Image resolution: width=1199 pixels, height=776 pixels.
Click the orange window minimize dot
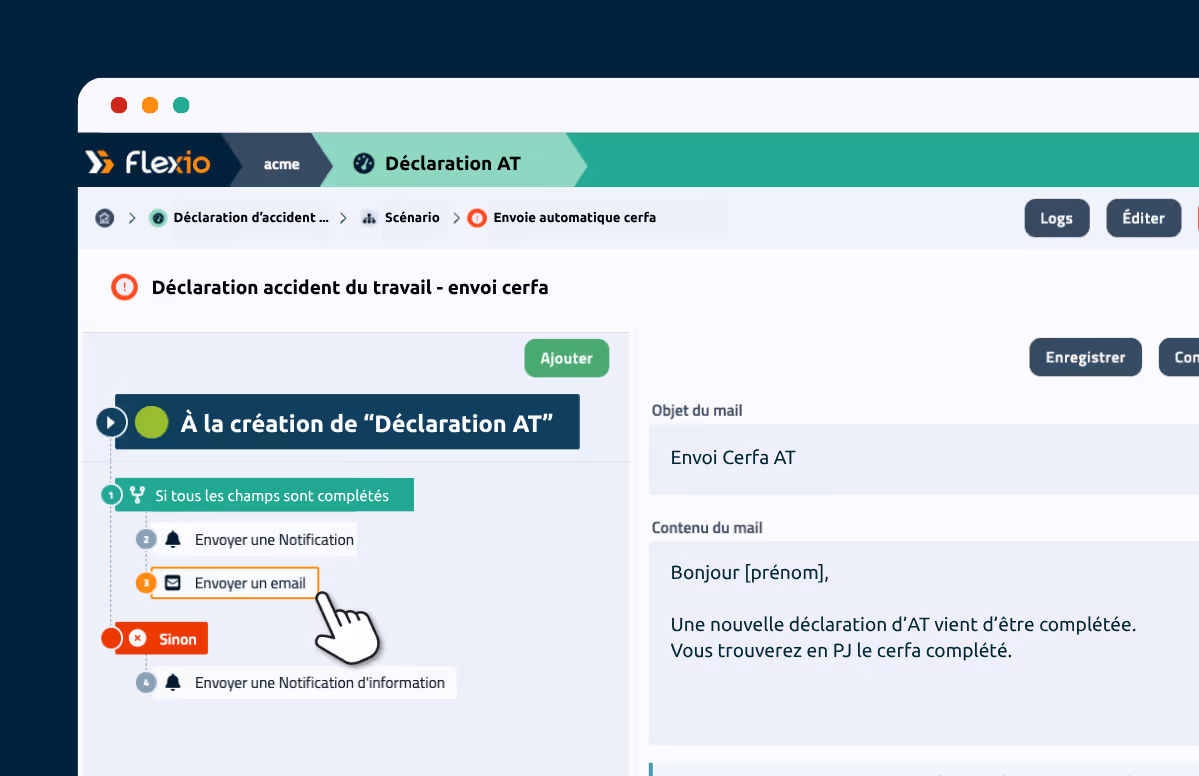click(x=150, y=105)
